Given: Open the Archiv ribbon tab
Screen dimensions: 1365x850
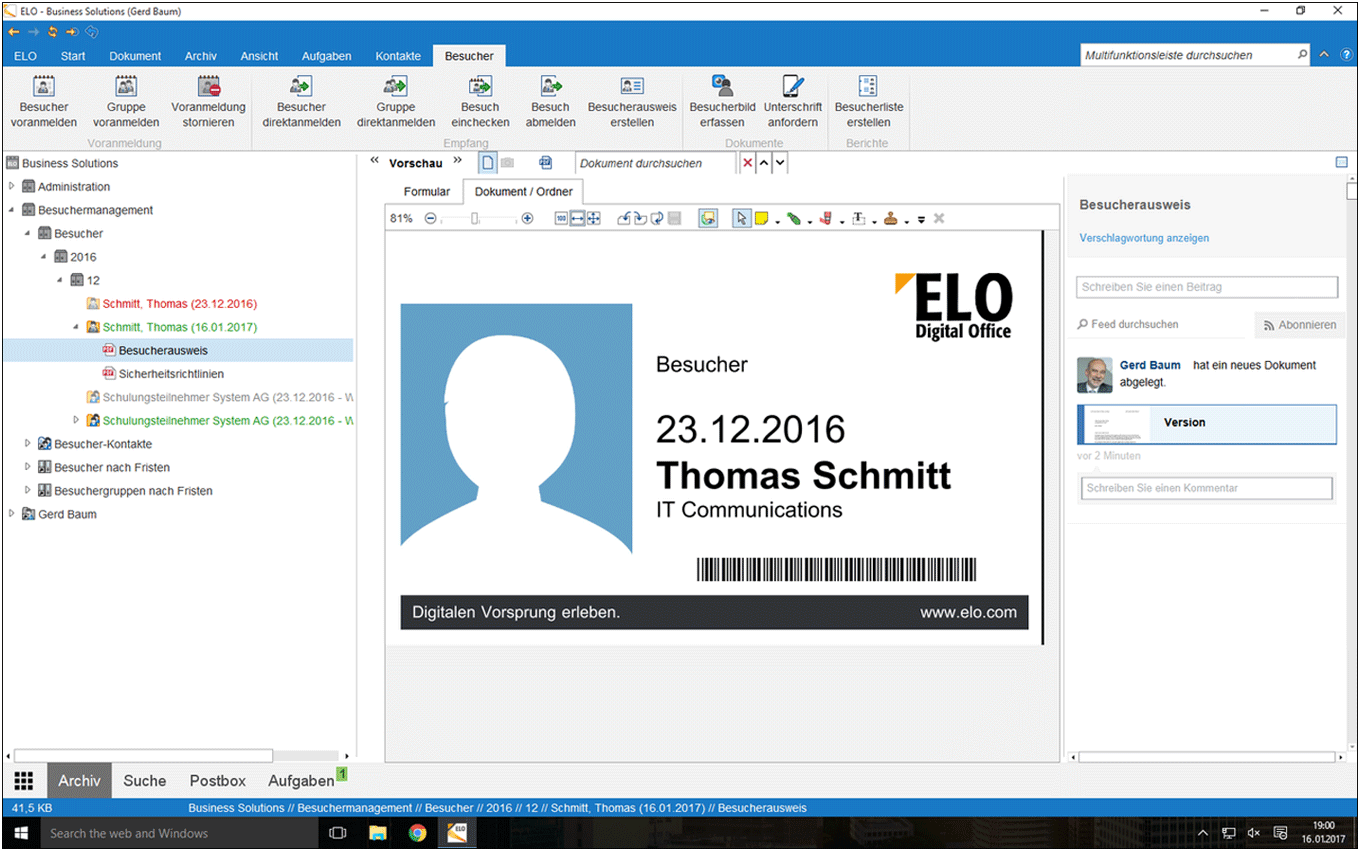Looking at the screenshot, I should (x=201, y=56).
